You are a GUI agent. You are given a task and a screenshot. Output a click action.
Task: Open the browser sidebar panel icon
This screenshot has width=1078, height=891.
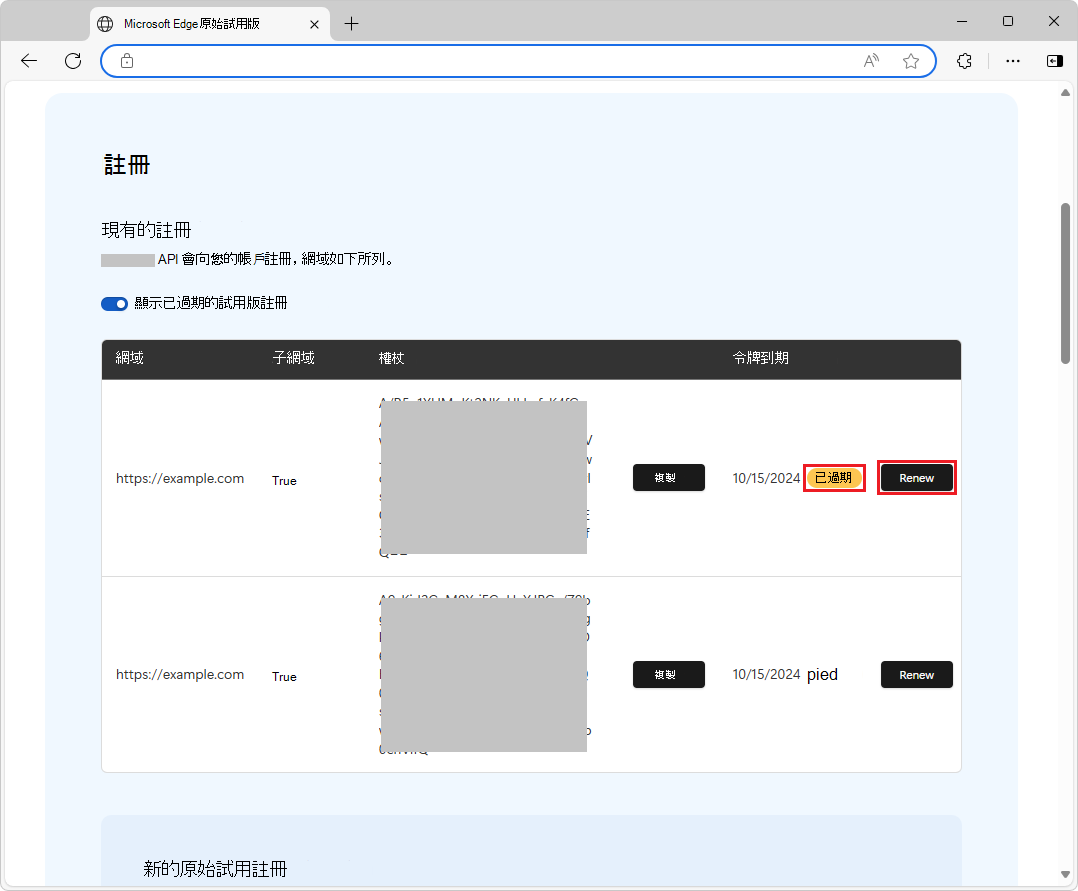coord(1054,61)
